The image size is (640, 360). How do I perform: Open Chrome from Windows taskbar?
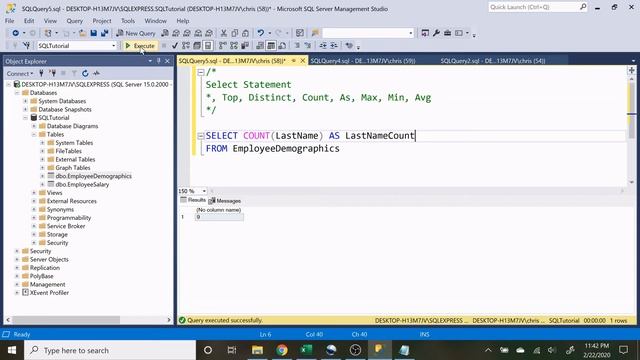click(282, 350)
